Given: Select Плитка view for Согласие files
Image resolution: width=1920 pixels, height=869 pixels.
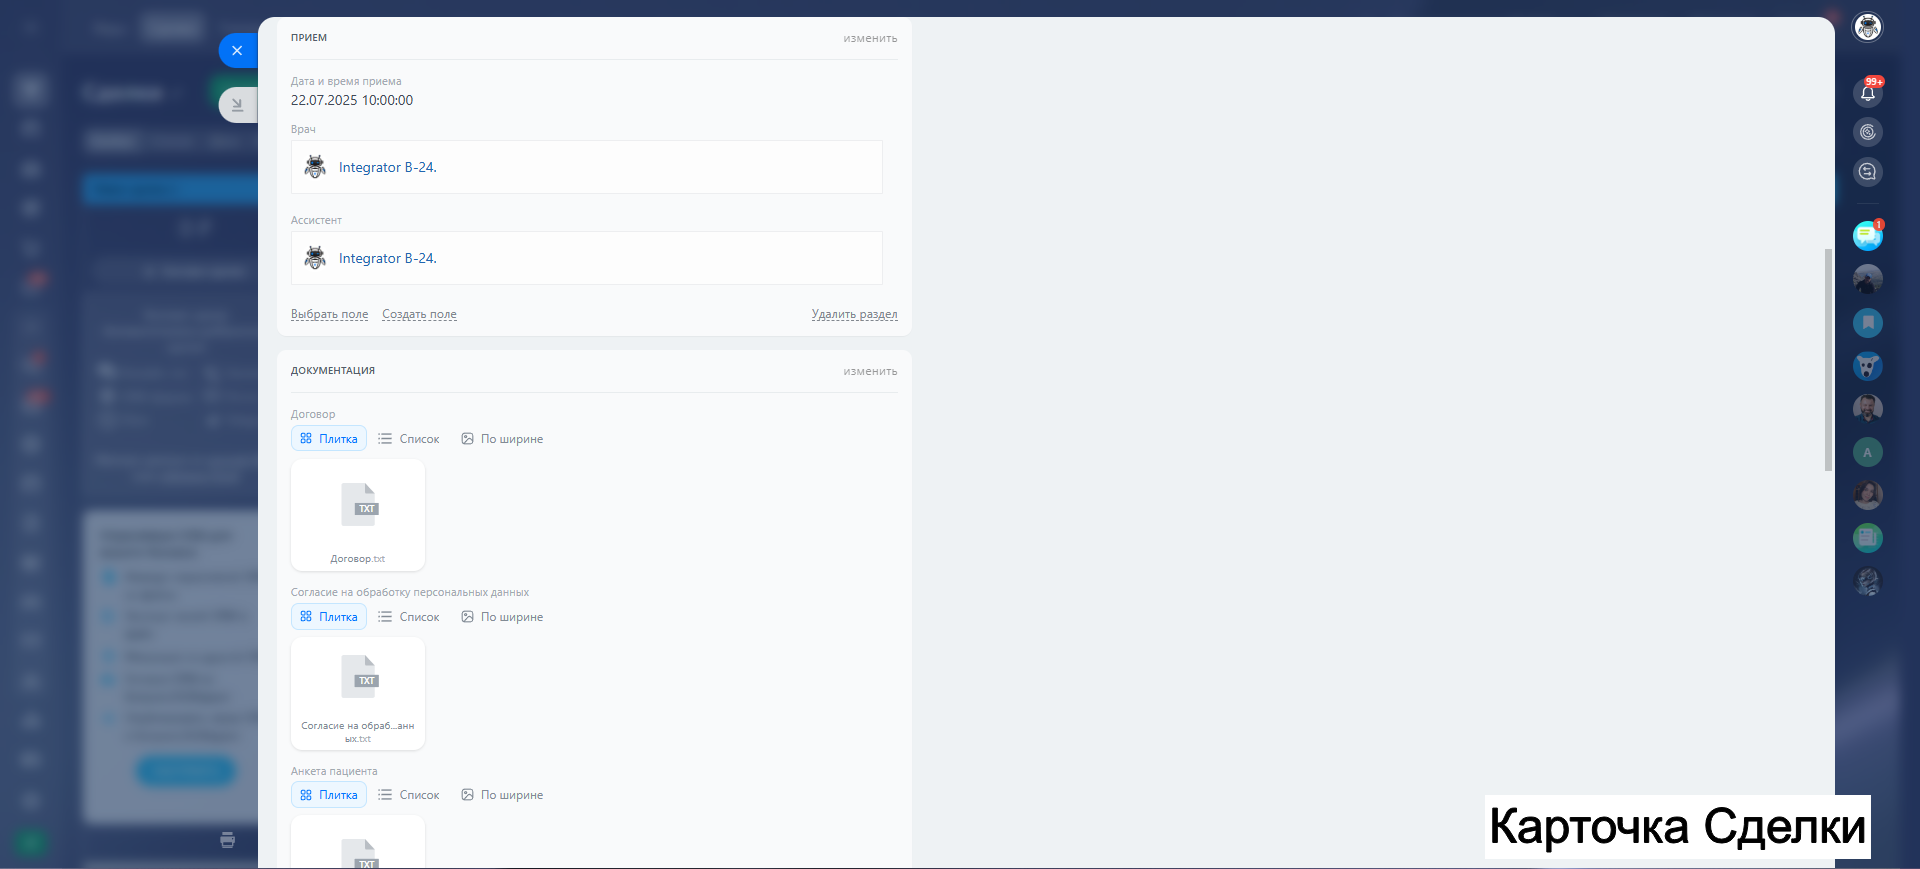Looking at the screenshot, I should pos(329,617).
